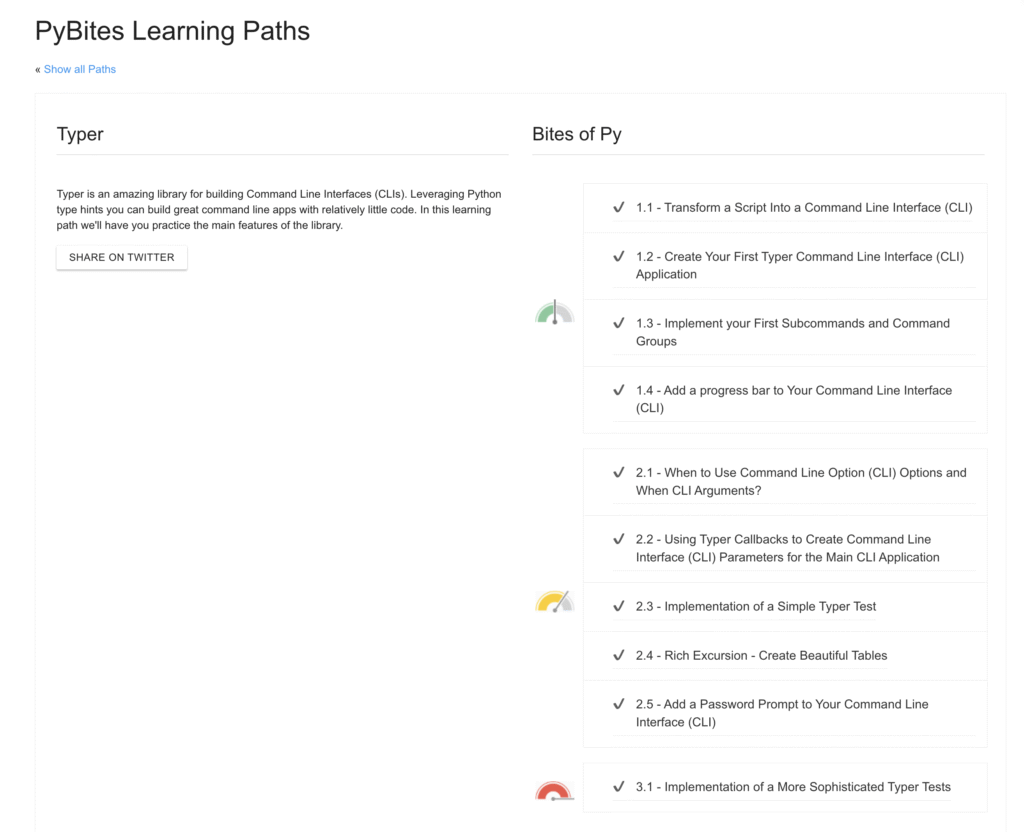This screenshot has height=832, width=1024.
Task: Click checkmark icon beside bite 2.1
Action: click(x=619, y=472)
